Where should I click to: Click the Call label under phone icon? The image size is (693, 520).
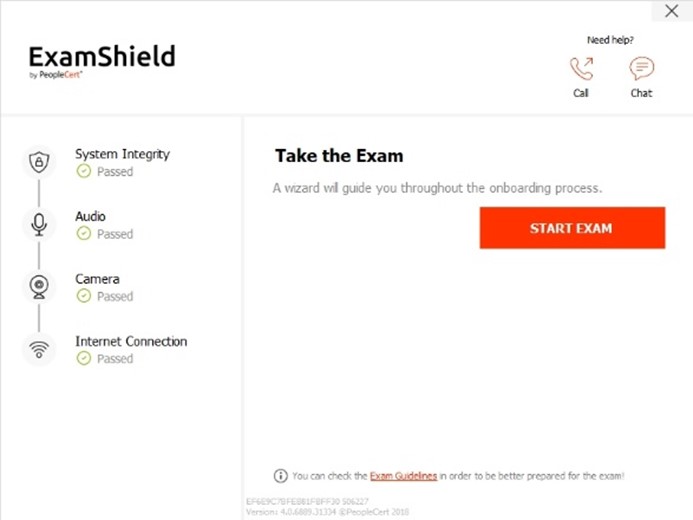point(581,93)
